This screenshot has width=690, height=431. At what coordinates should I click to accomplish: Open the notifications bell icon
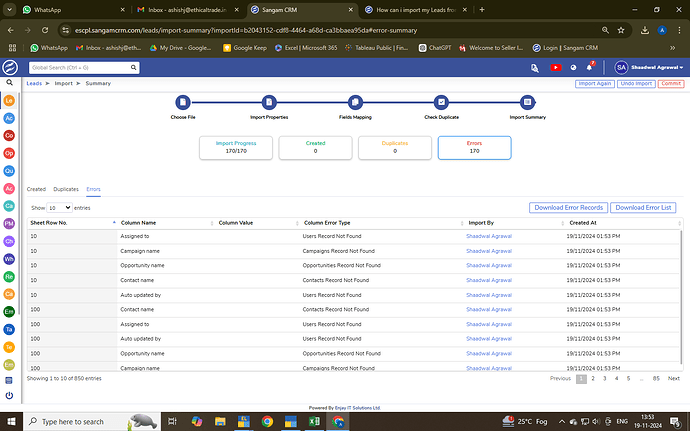click(x=589, y=67)
